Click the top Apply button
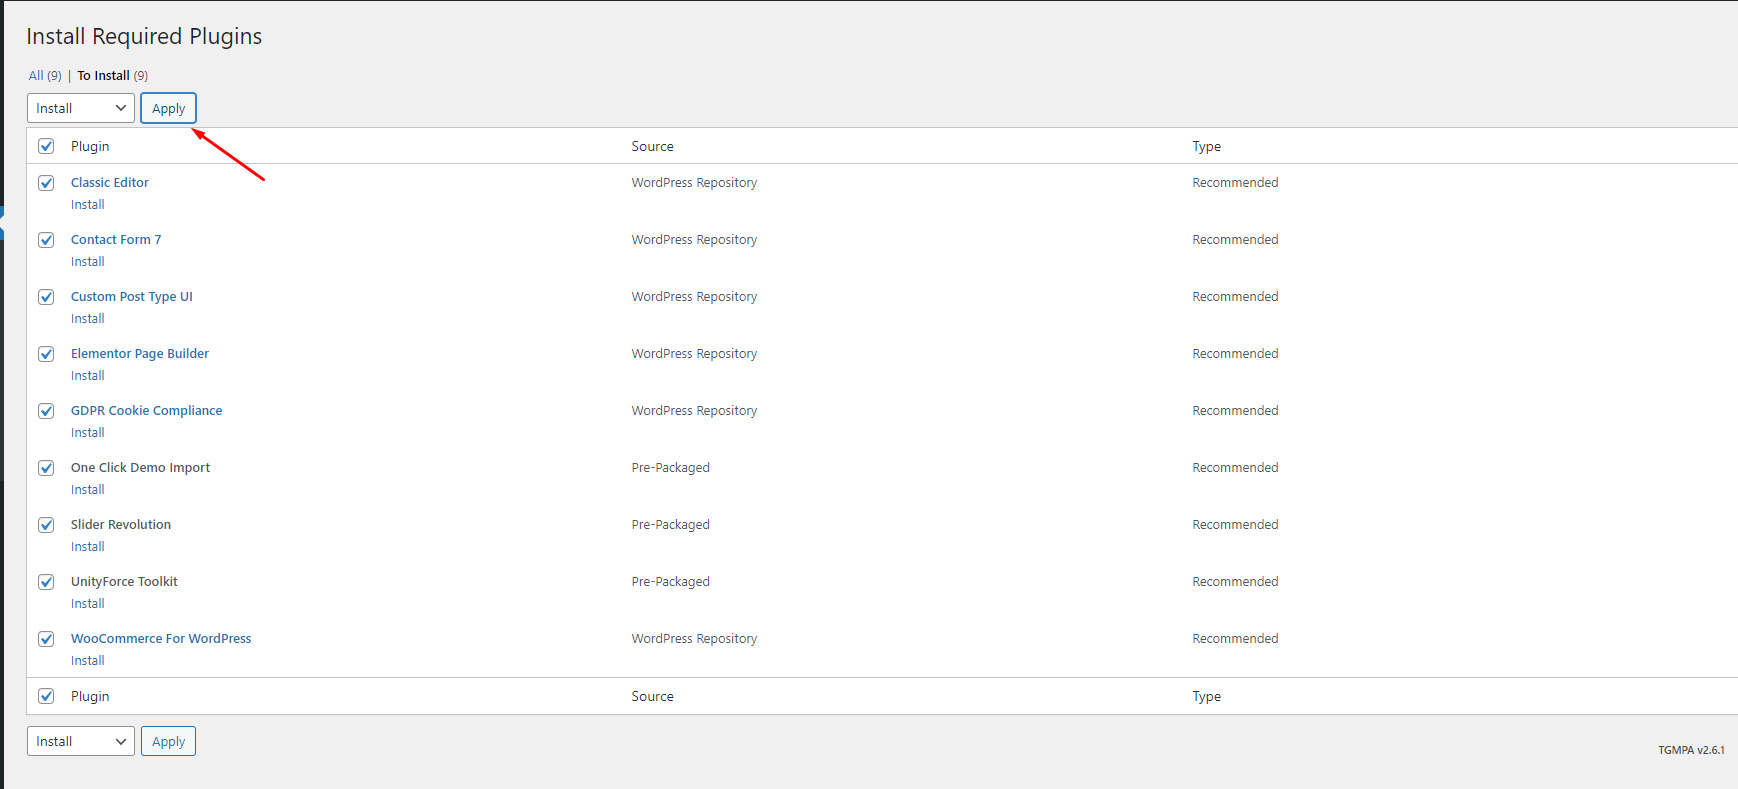The image size is (1738, 789). pos(168,108)
